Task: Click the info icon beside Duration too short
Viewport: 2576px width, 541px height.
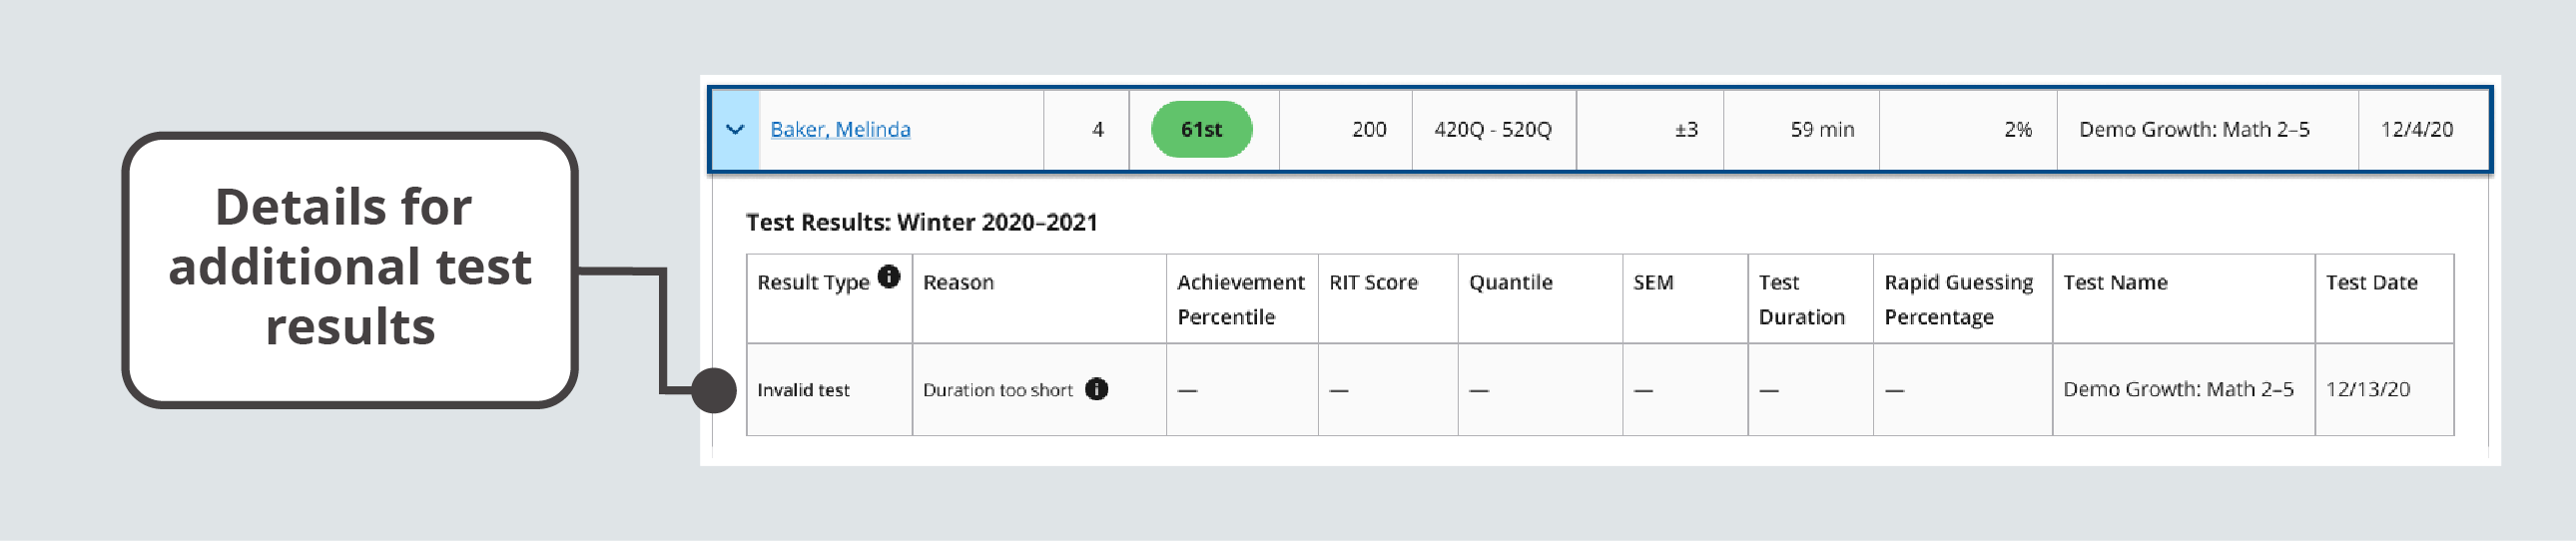Action: click(x=1096, y=389)
